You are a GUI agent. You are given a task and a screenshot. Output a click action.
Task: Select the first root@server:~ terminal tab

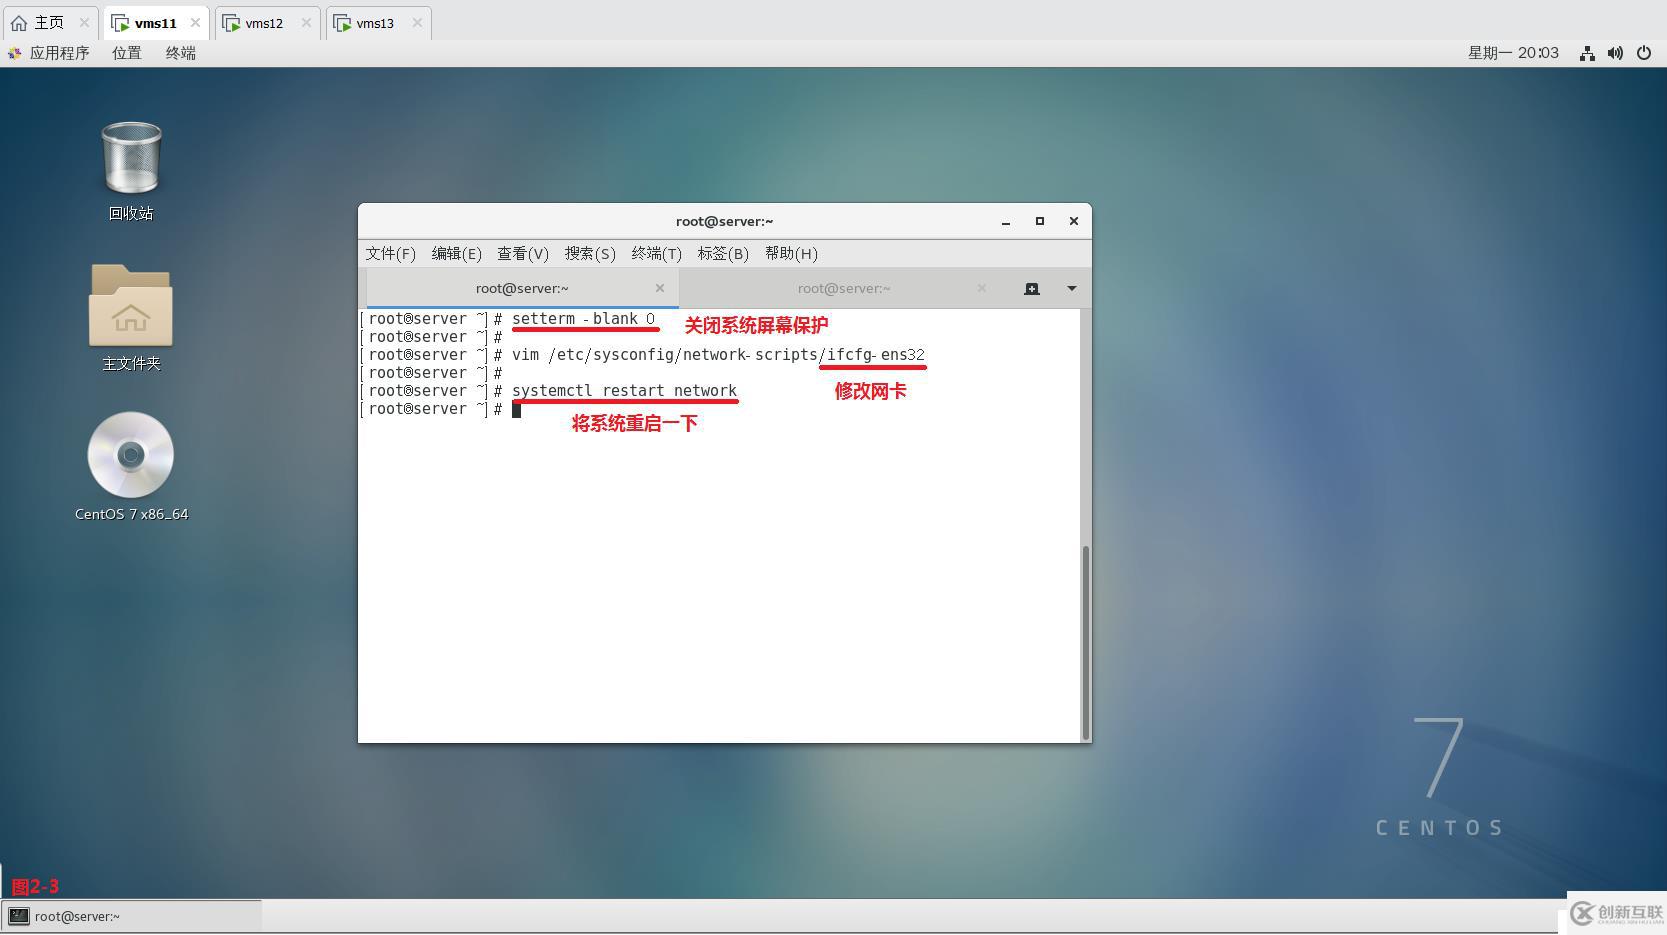pos(522,288)
